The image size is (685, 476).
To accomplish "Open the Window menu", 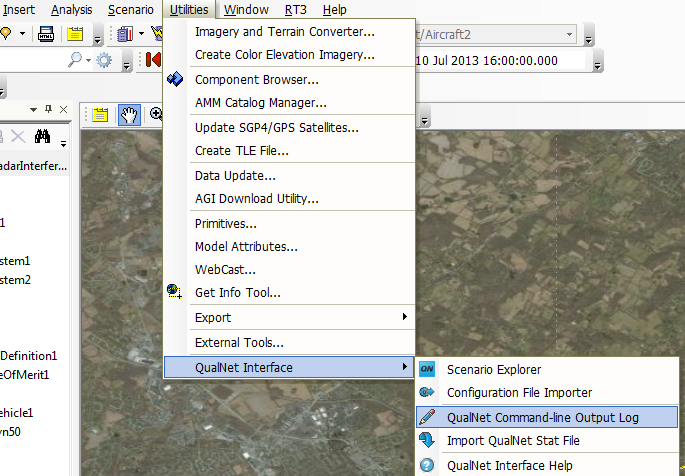I will [246, 9].
